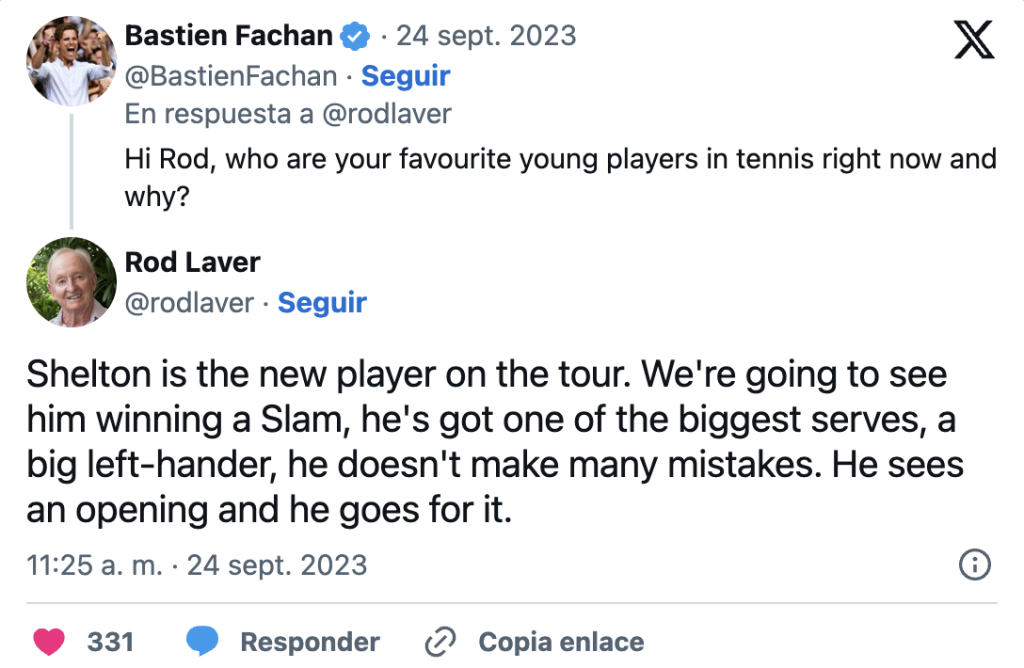Screen dimensions: 1024x668
Task: Open Rod Laver's profile photo
Action: (x=71, y=282)
